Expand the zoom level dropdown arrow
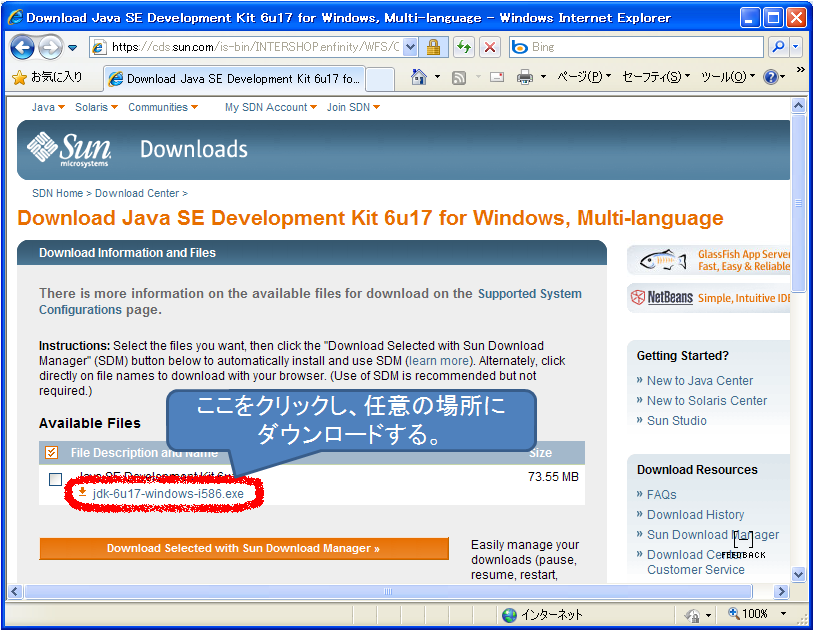Viewport: 814px width, 631px height. tap(783, 614)
